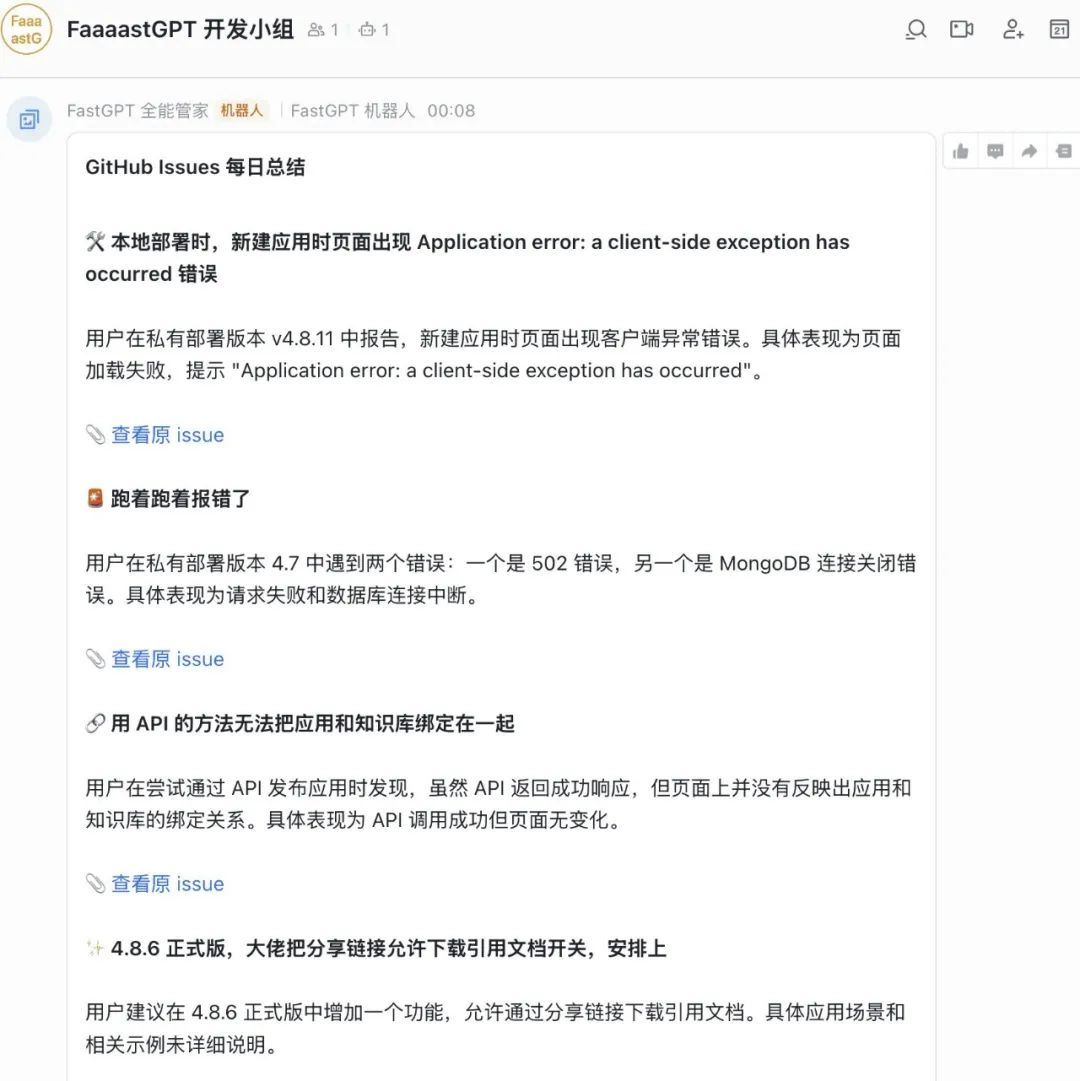Open the issue link under the API binding summary
The width and height of the screenshot is (1080, 1081).
point(167,884)
